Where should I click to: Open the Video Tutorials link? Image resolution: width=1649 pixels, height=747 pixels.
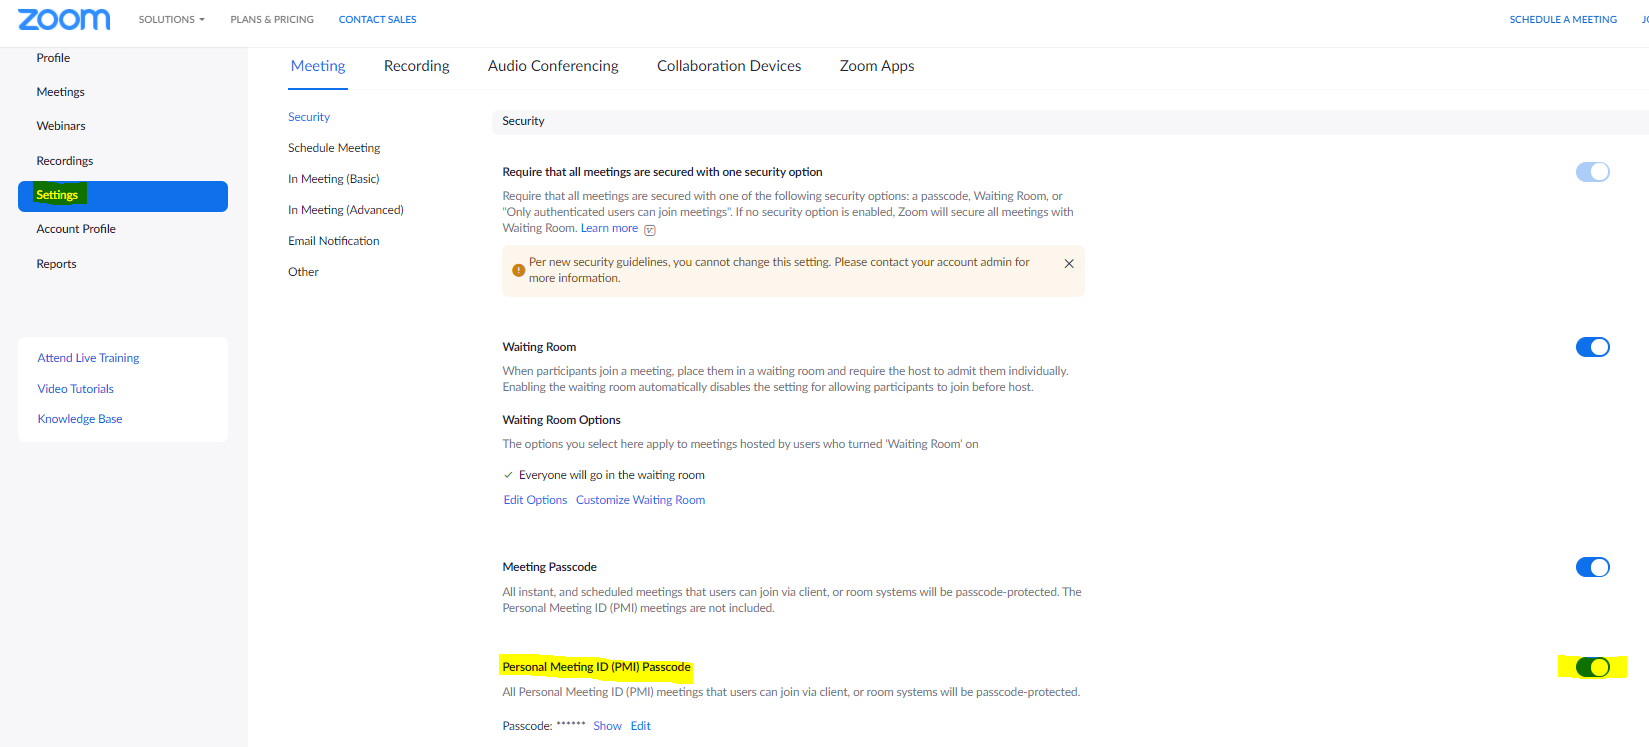pyautogui.click(x=75, y=389)
